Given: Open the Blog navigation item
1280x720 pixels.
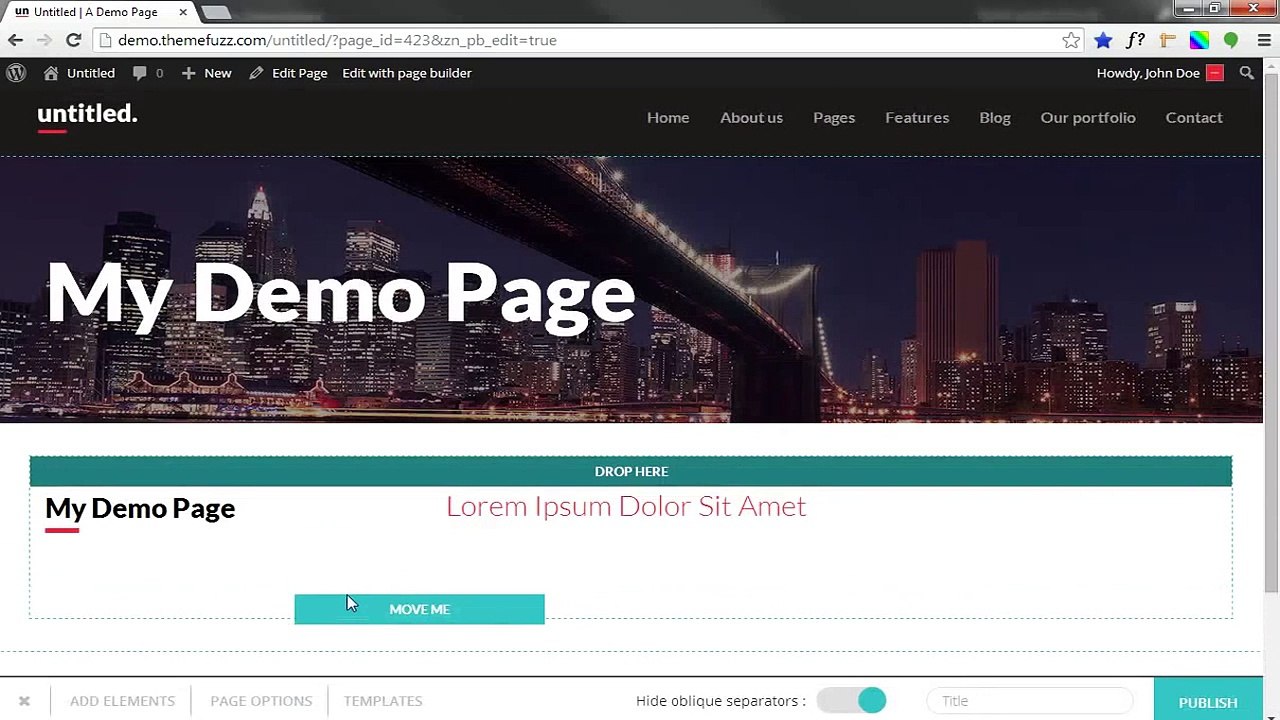Looking at the screenshot, I should tap(995, 117).
